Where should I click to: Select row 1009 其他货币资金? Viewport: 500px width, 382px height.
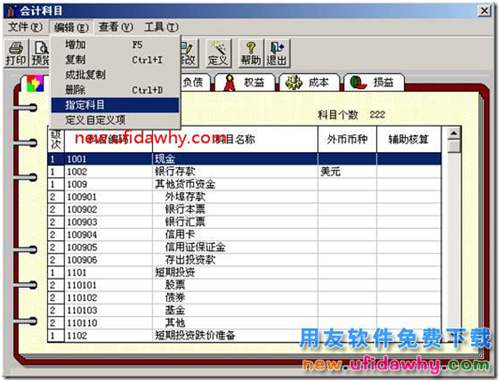click(245, 184)
